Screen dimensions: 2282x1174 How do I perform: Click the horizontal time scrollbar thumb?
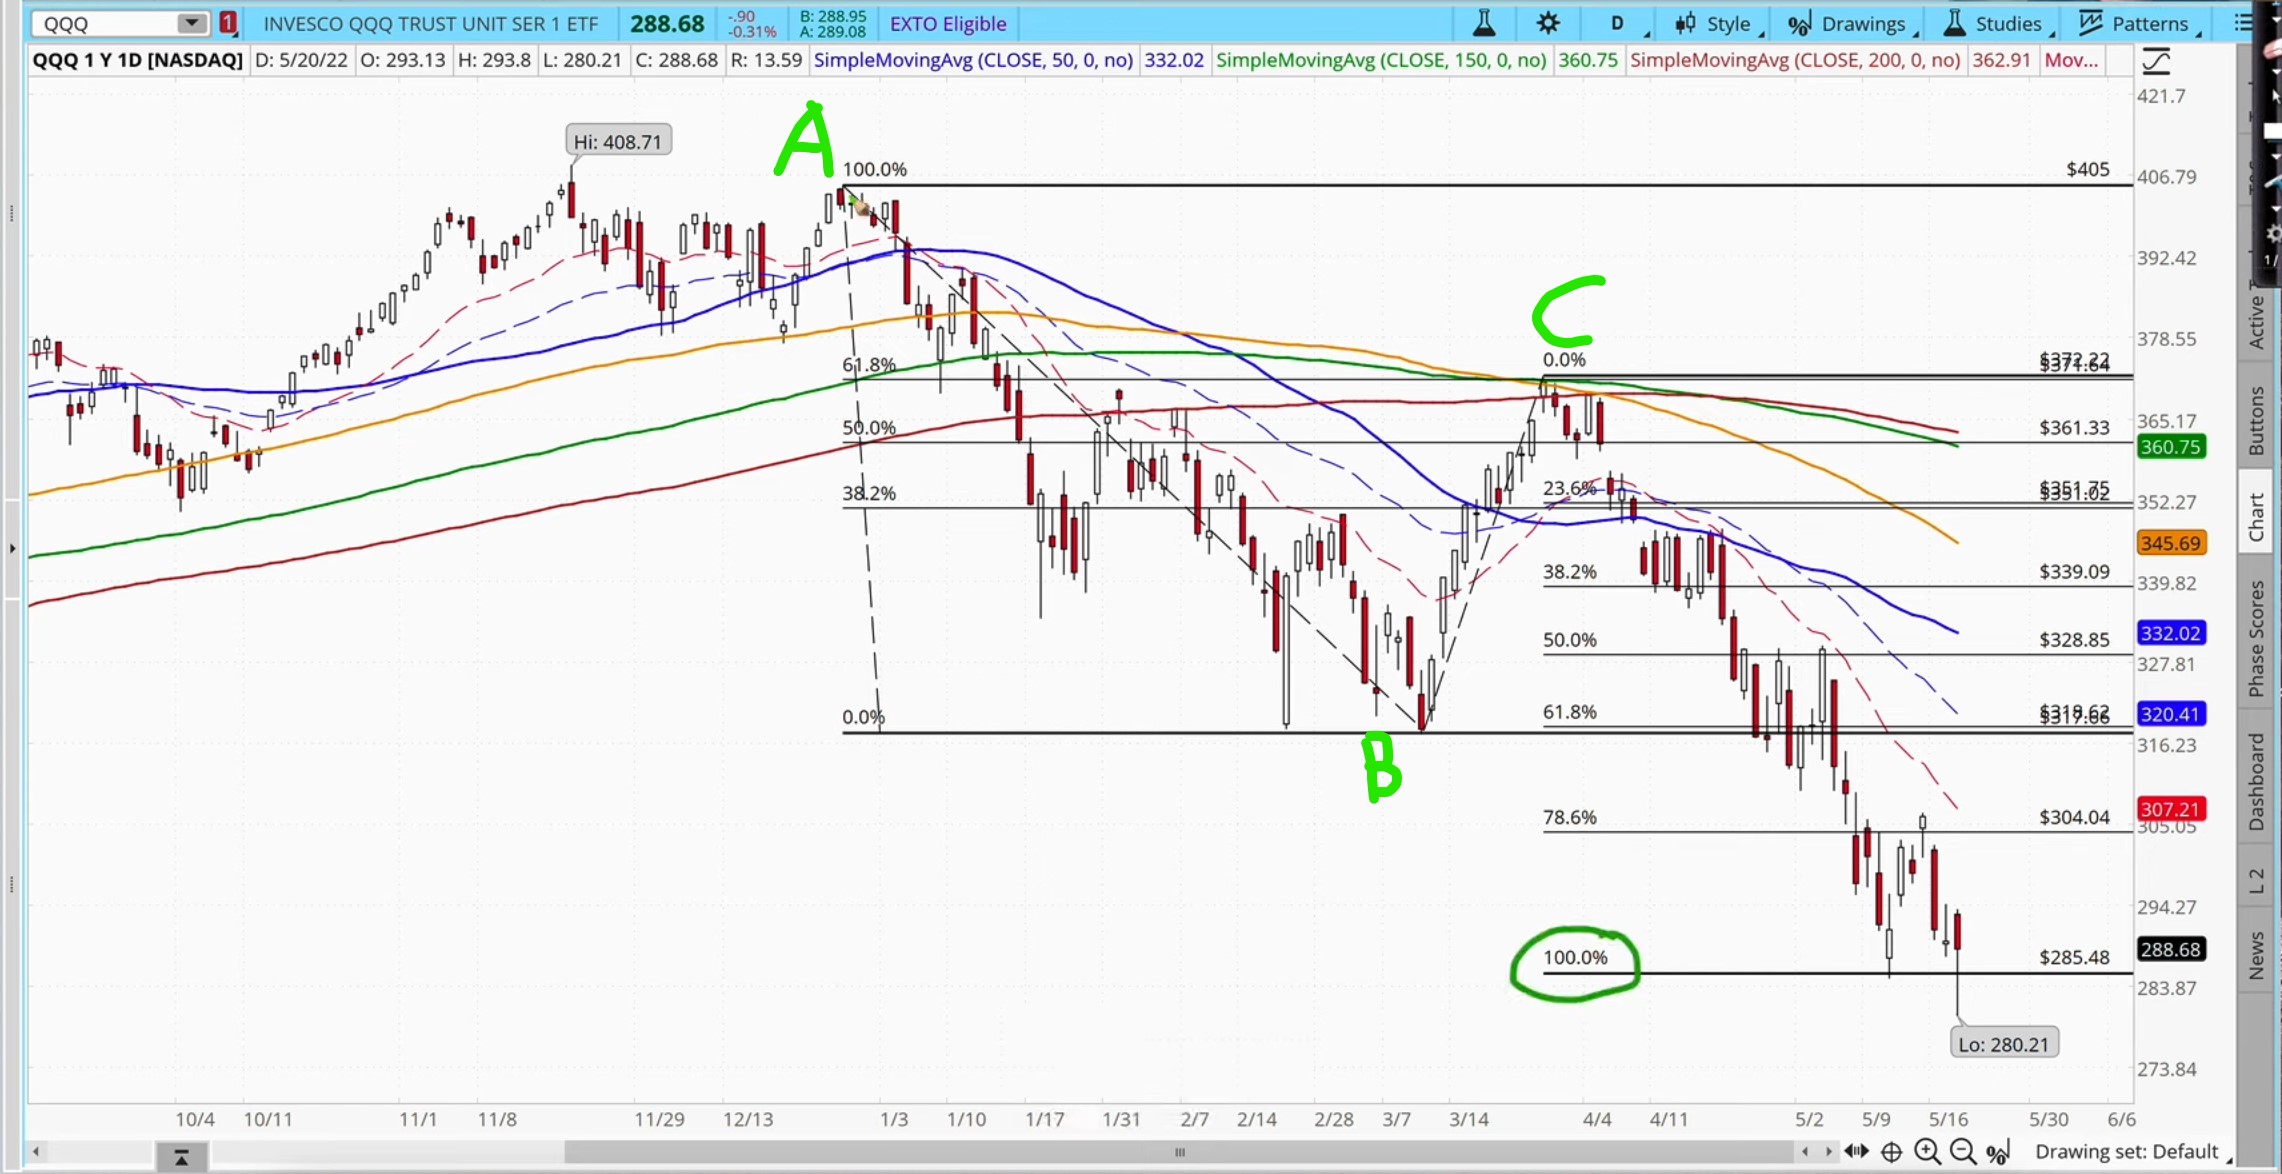[x=1180, y=1152]
